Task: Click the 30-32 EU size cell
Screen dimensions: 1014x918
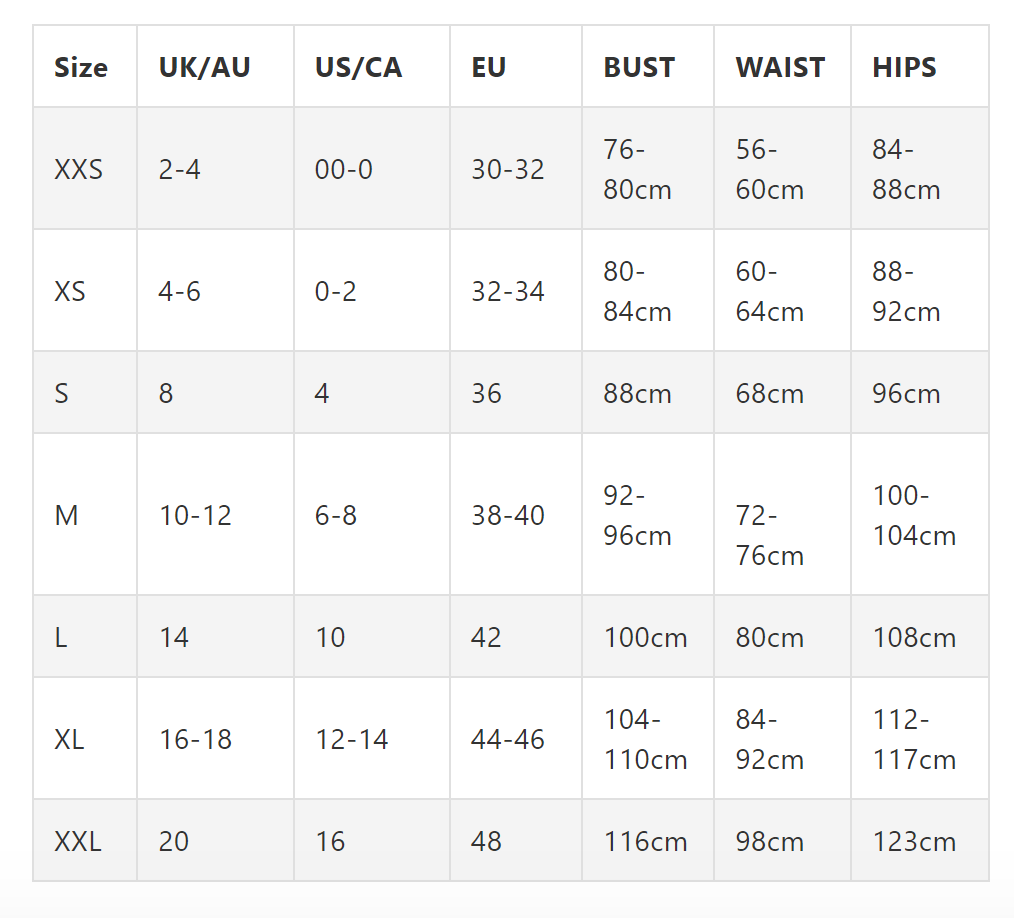Action: pyautogui.click(x=508, y=169)
